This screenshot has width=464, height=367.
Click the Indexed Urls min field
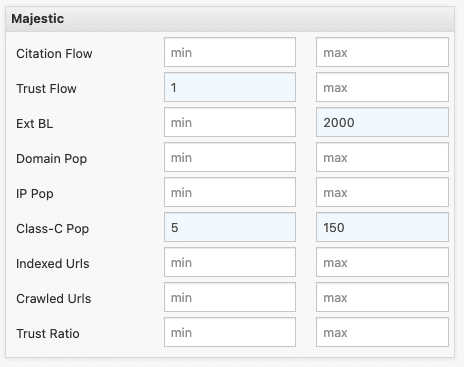point(230,262)
